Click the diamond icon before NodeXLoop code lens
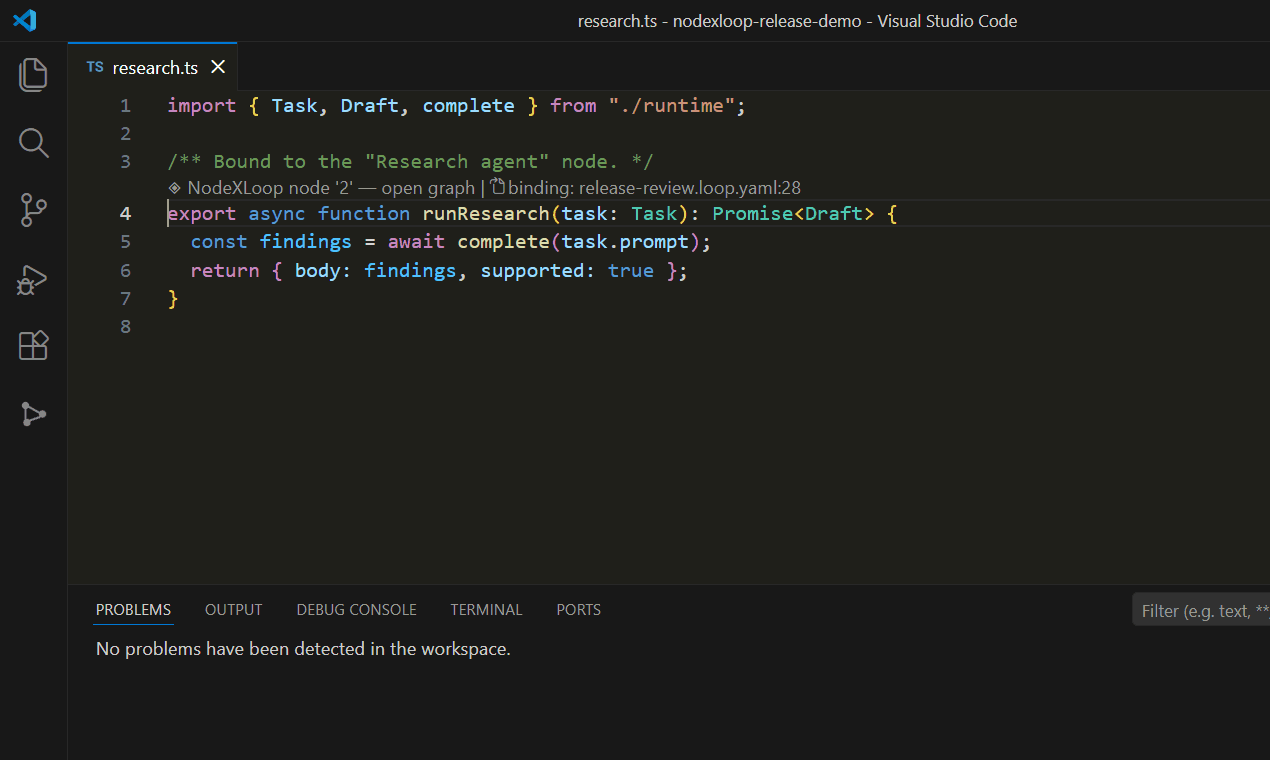Viewport: 1270px width, 760px height. click(x=174, y=187)
